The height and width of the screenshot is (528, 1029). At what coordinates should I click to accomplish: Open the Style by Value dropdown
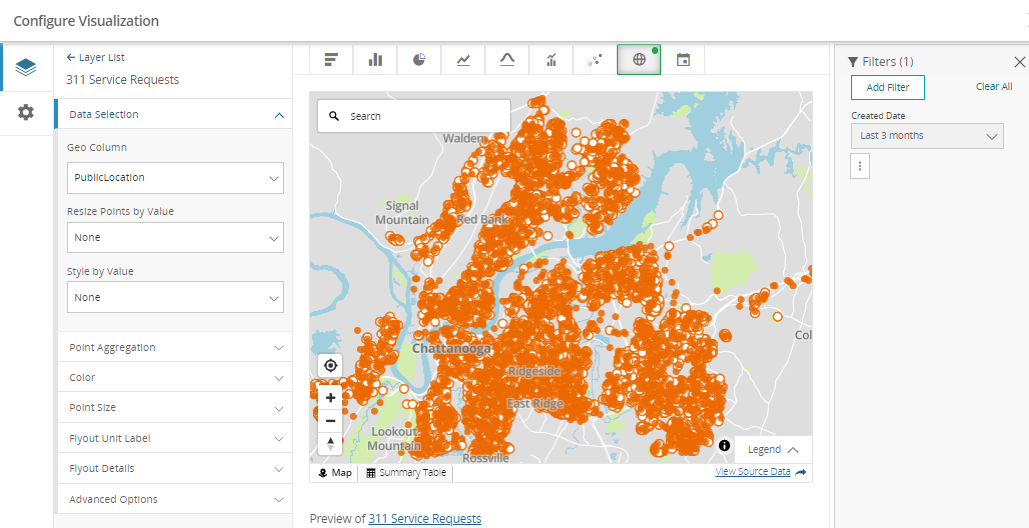pos(175,297)
